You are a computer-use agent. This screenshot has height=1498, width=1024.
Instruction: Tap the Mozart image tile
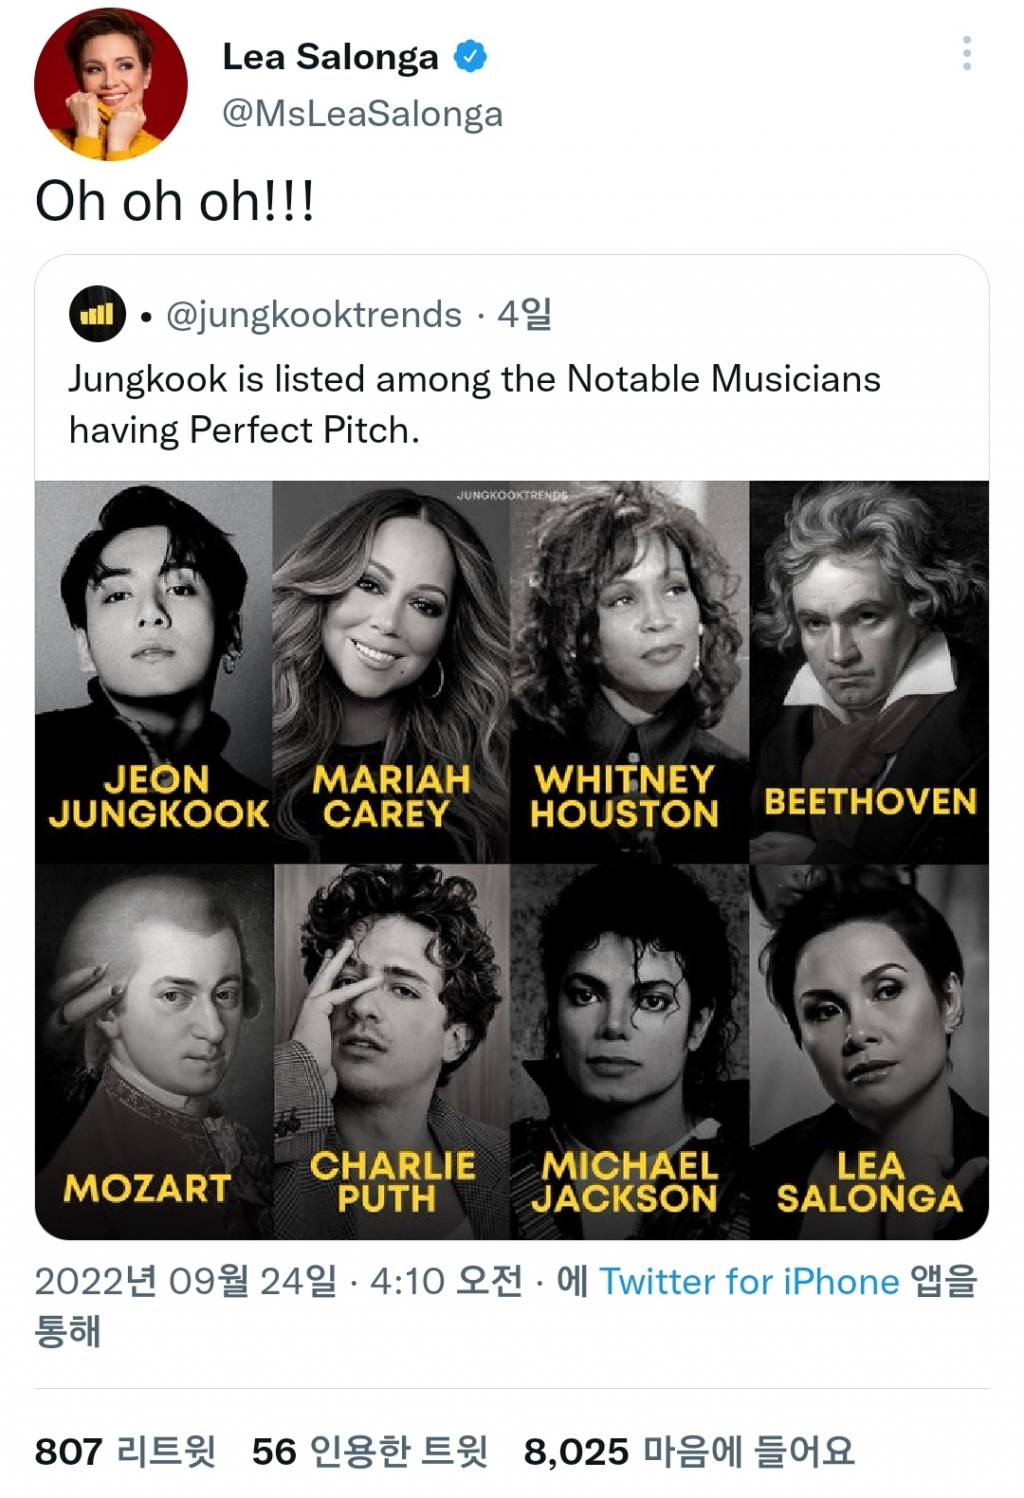[154, 1050]
